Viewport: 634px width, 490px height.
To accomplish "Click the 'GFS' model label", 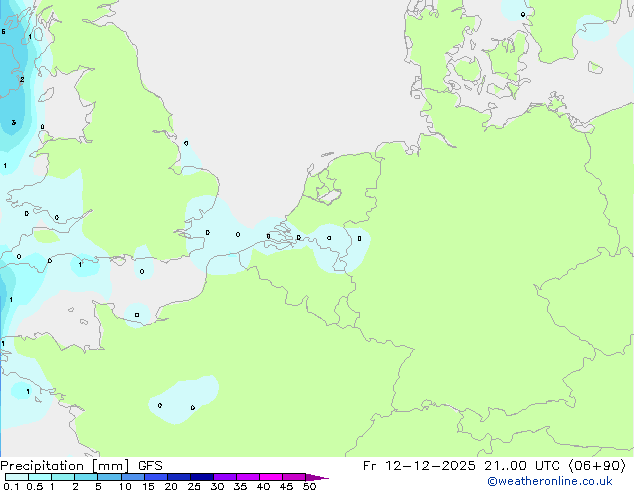I will [150, 466].
